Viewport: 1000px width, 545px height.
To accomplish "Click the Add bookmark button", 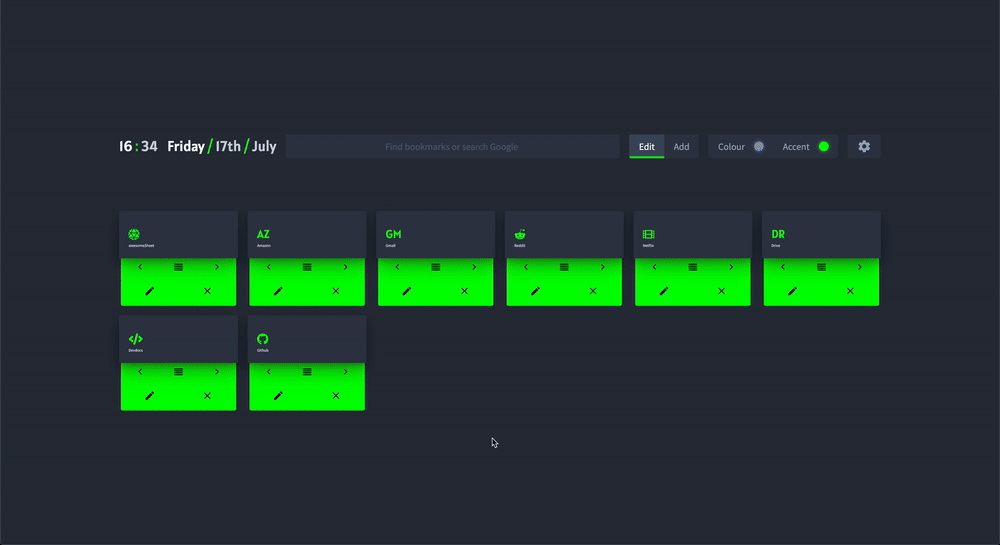I will pos(681,147).
